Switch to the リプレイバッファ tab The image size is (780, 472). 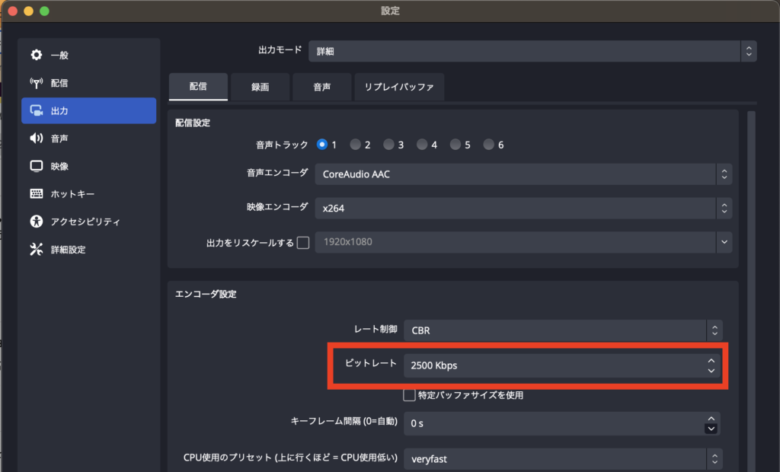click(x=399, y=87)
